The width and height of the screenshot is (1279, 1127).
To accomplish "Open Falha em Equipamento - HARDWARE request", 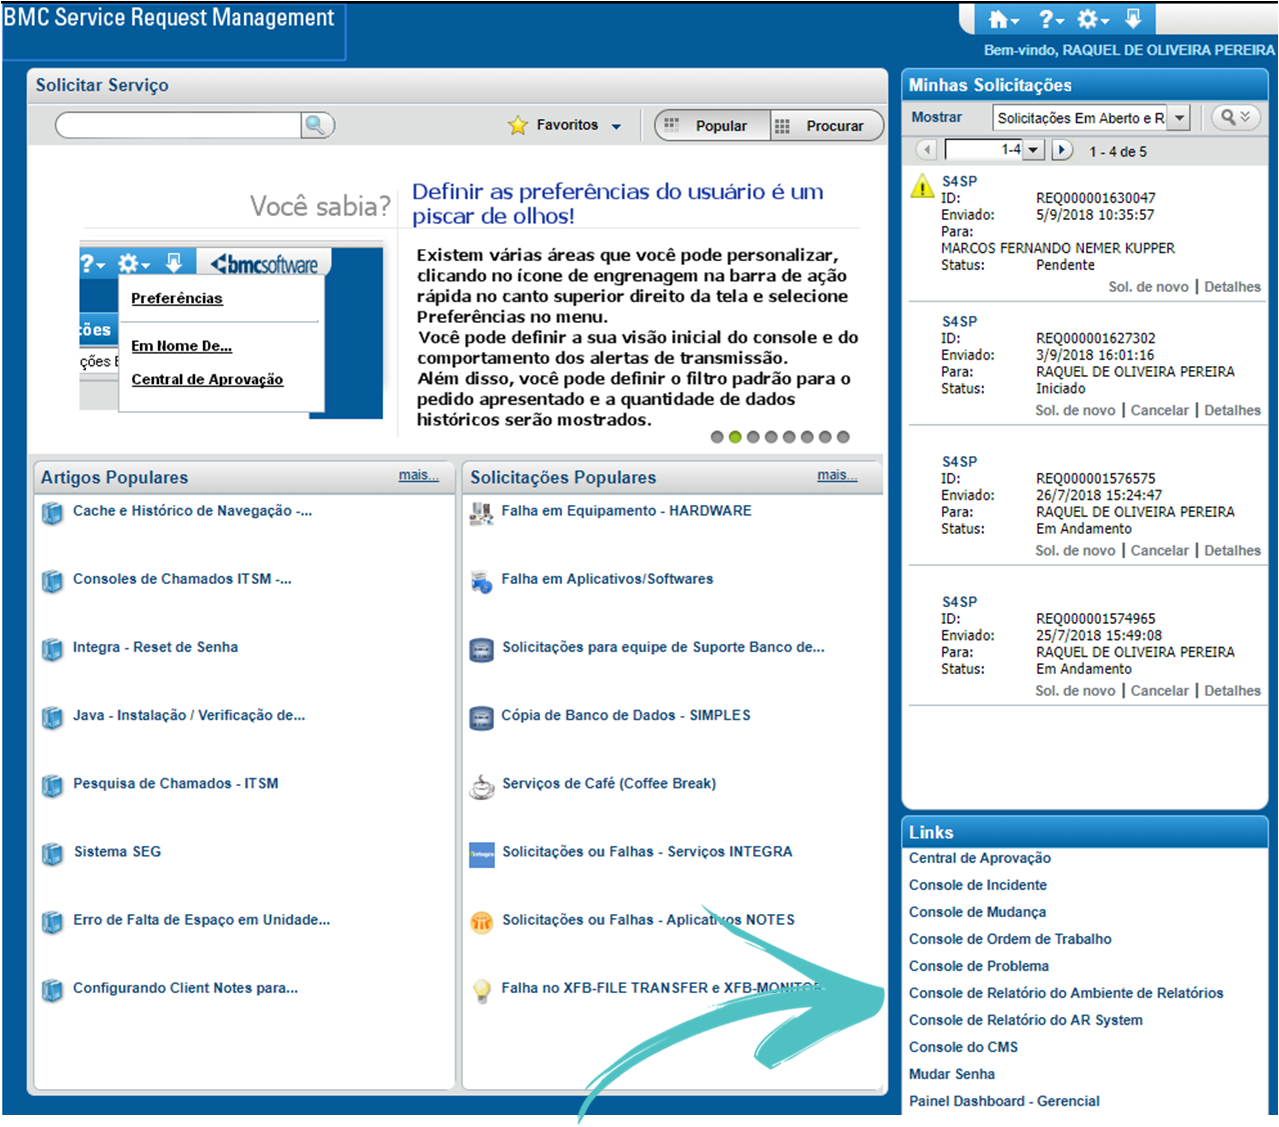I will pos(626,510).
